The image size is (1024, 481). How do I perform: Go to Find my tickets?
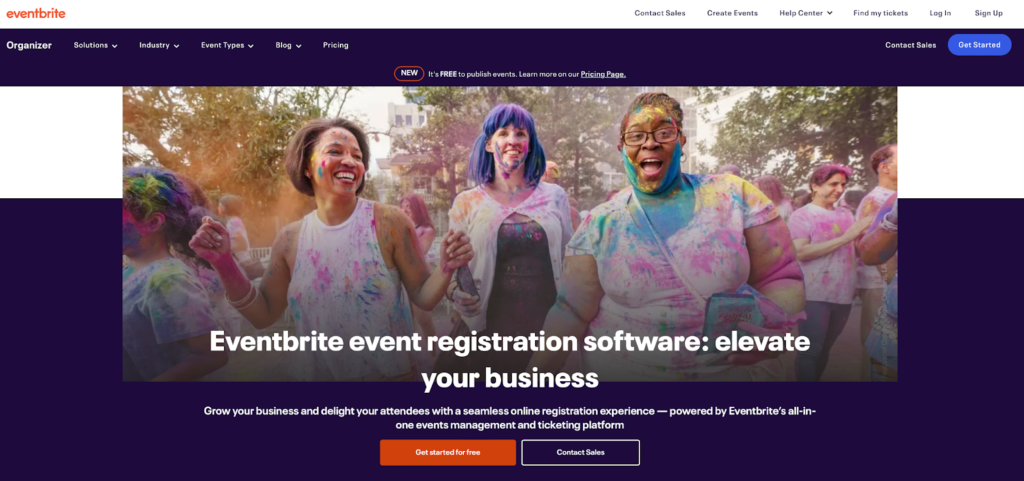click(880, 13)
